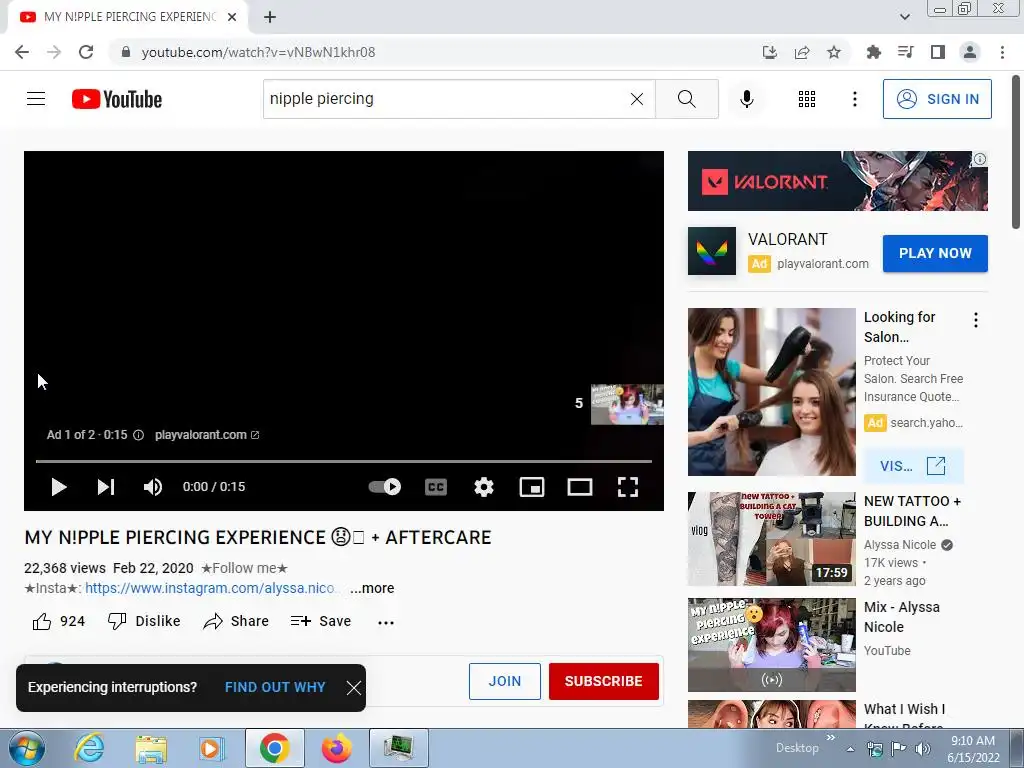
Task: Close the YouTube tab
Action: tap(232, 17)
